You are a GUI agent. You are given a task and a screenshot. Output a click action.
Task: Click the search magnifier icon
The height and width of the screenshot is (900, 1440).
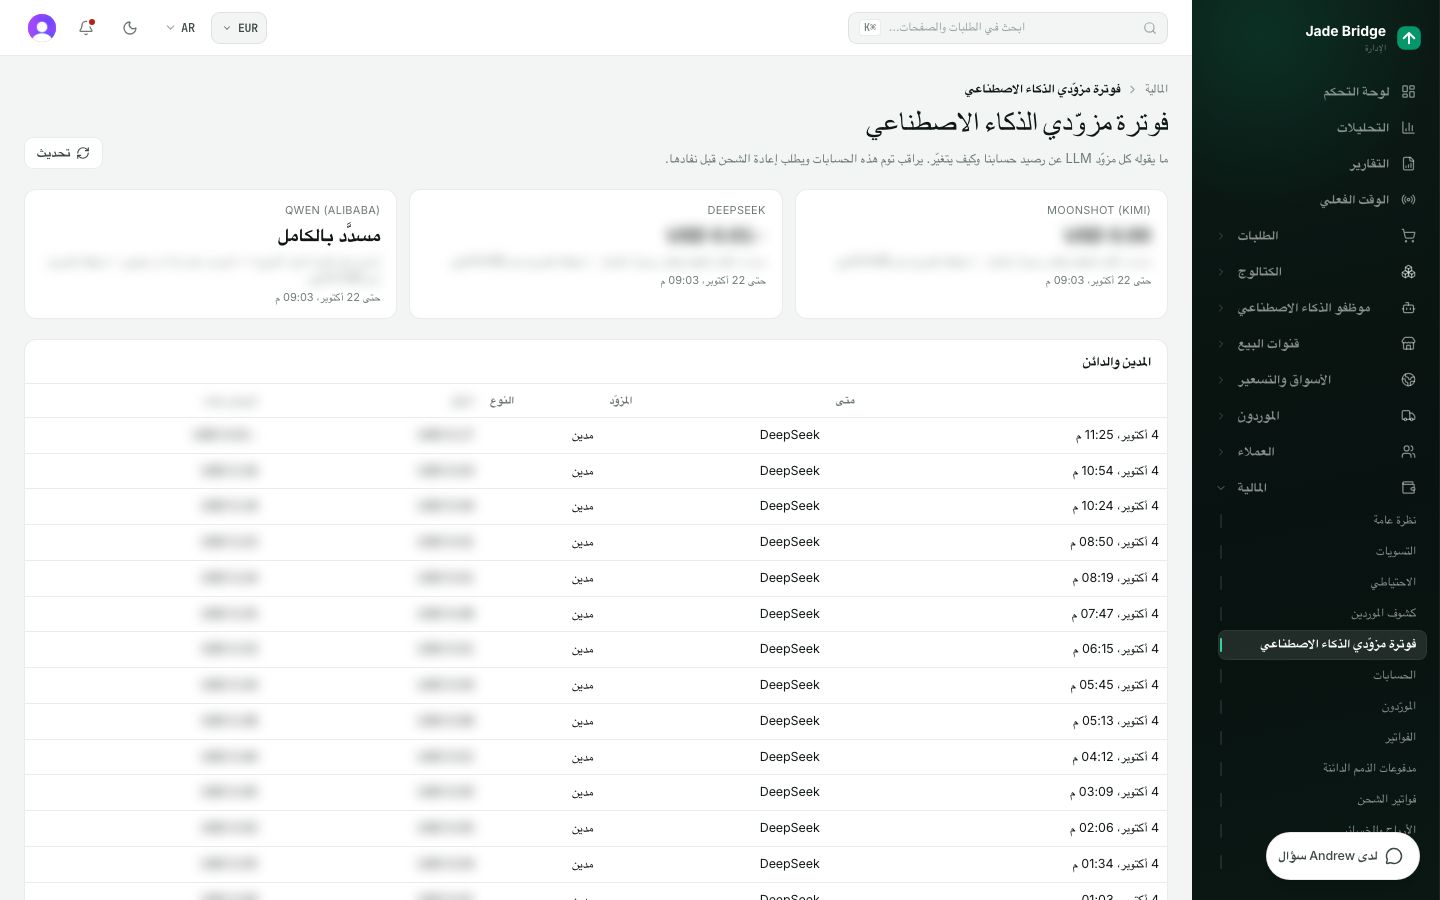(x=1150, y=28)
